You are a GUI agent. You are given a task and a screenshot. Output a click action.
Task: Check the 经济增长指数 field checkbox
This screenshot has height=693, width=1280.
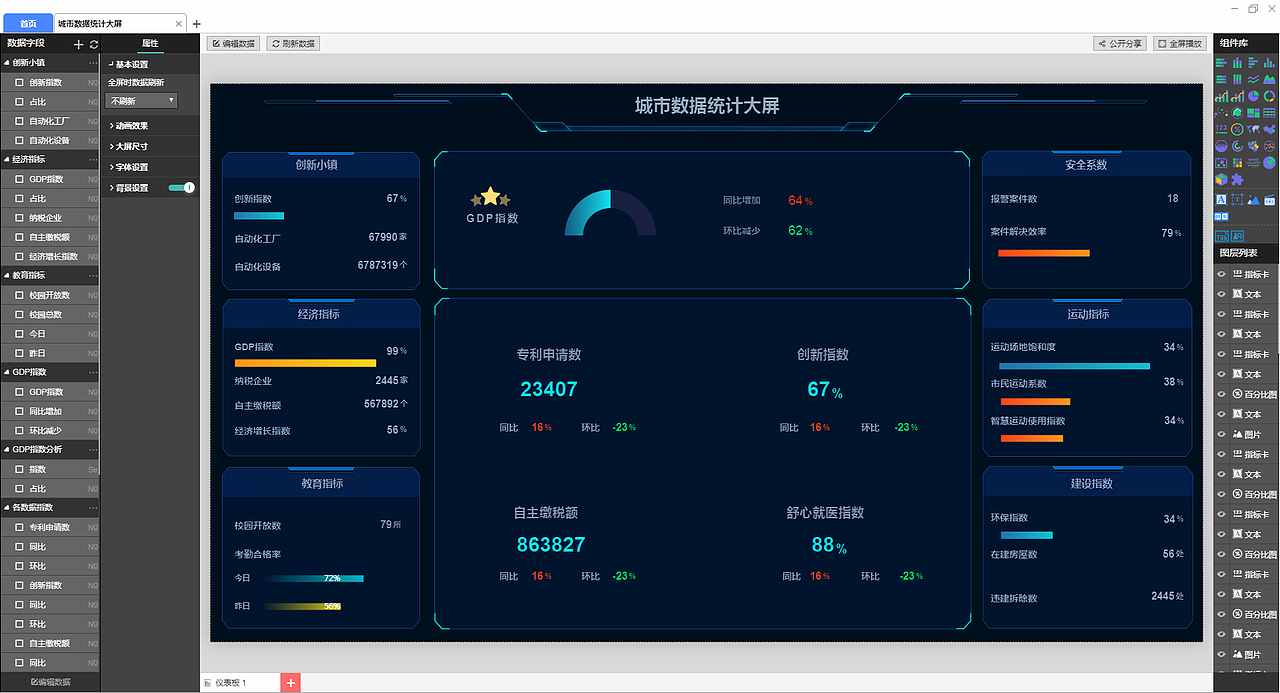(x=19, y=257)
